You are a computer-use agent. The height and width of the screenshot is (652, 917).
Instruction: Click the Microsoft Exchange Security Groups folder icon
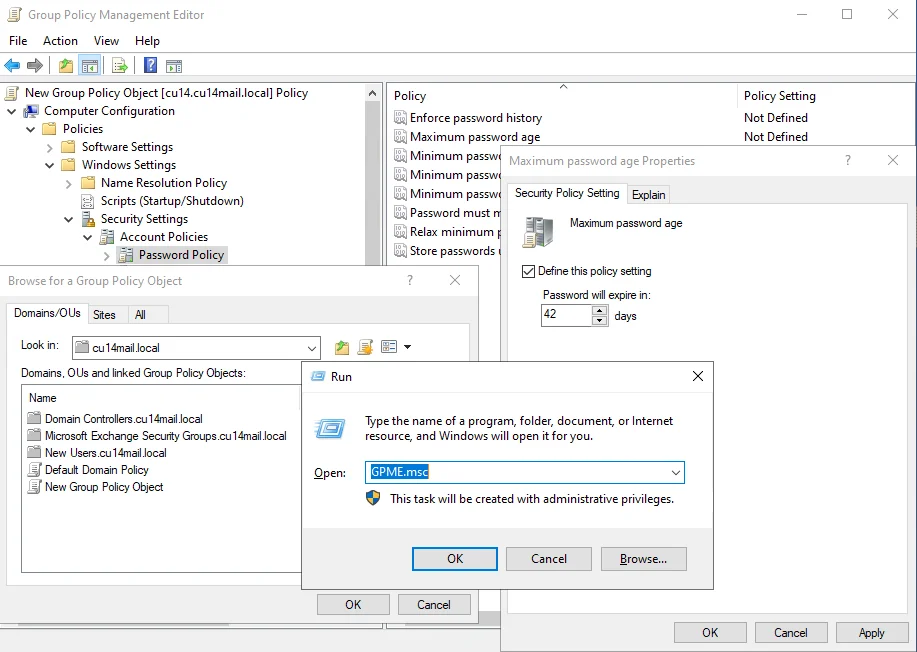click(35, 436)
